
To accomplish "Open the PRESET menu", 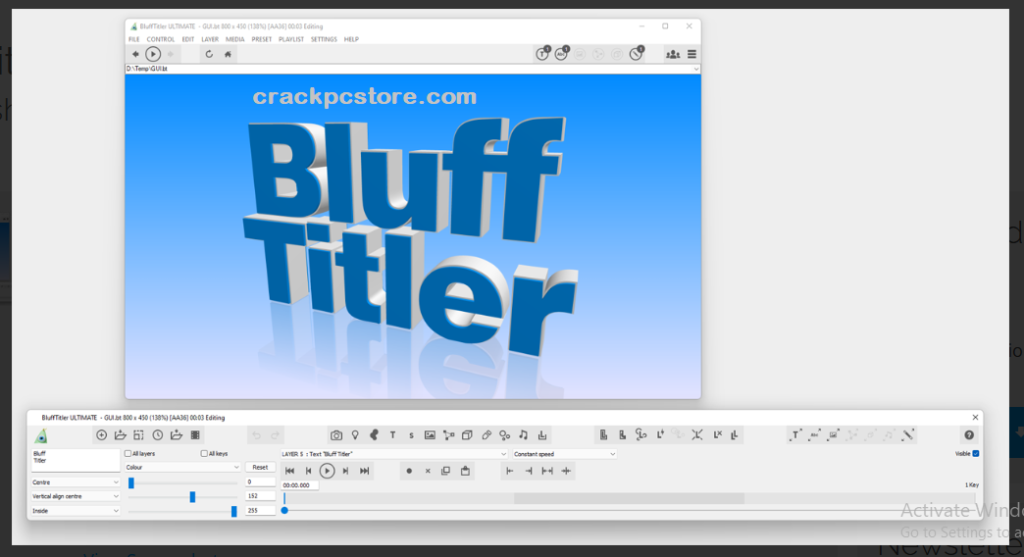I will point(261,39).
